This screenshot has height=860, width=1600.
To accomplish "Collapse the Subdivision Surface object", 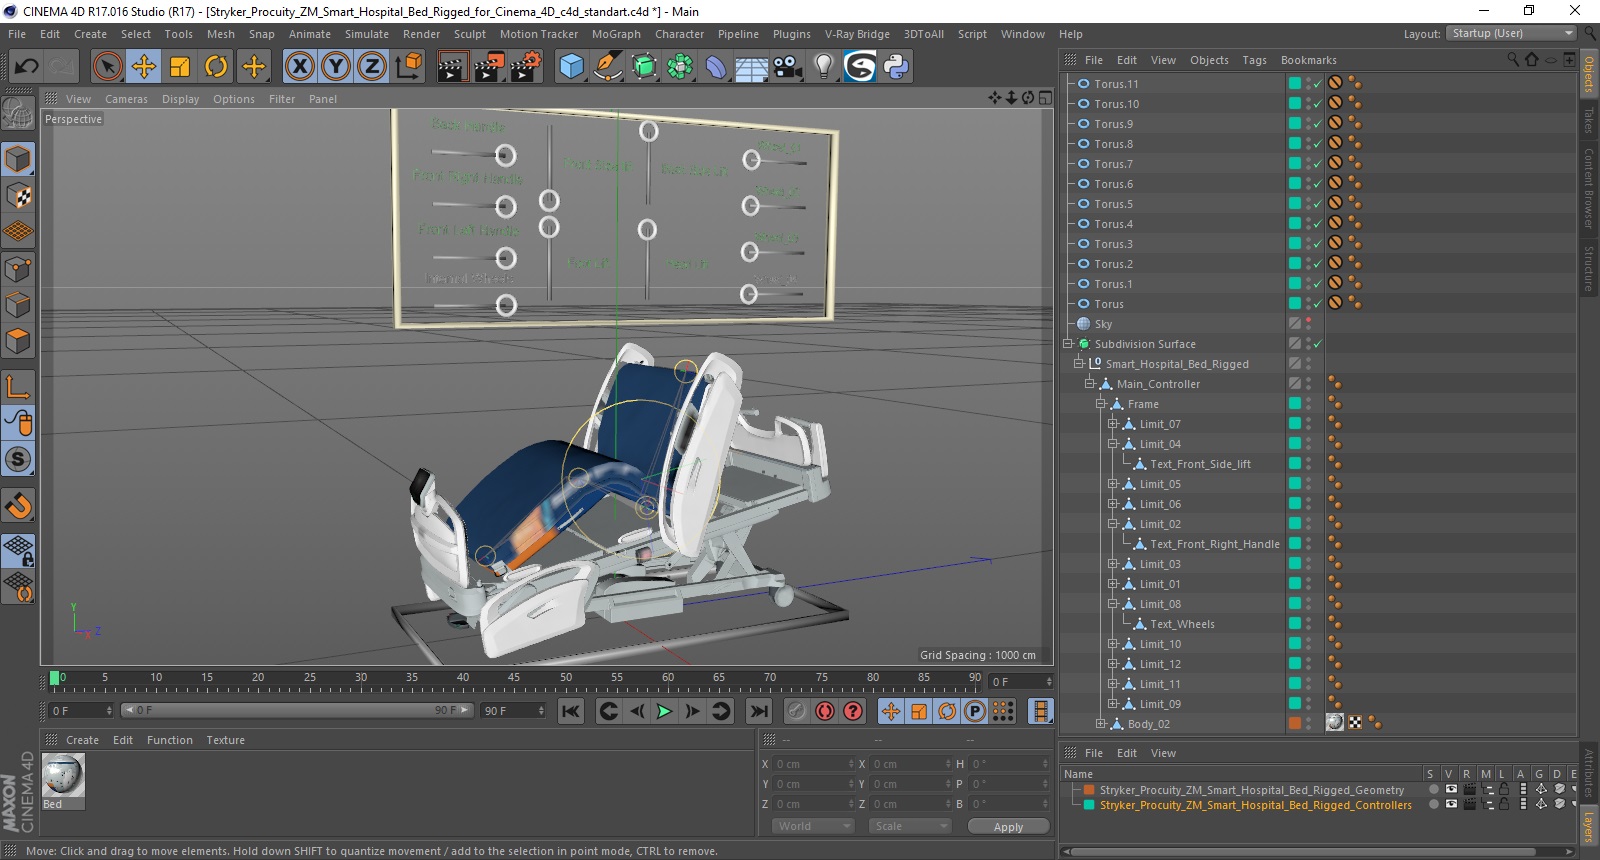I will point(1068,344).
